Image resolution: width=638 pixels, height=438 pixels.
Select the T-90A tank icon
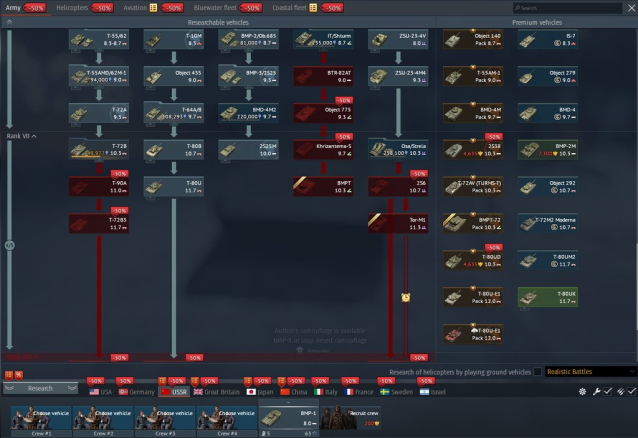(98, 186)
